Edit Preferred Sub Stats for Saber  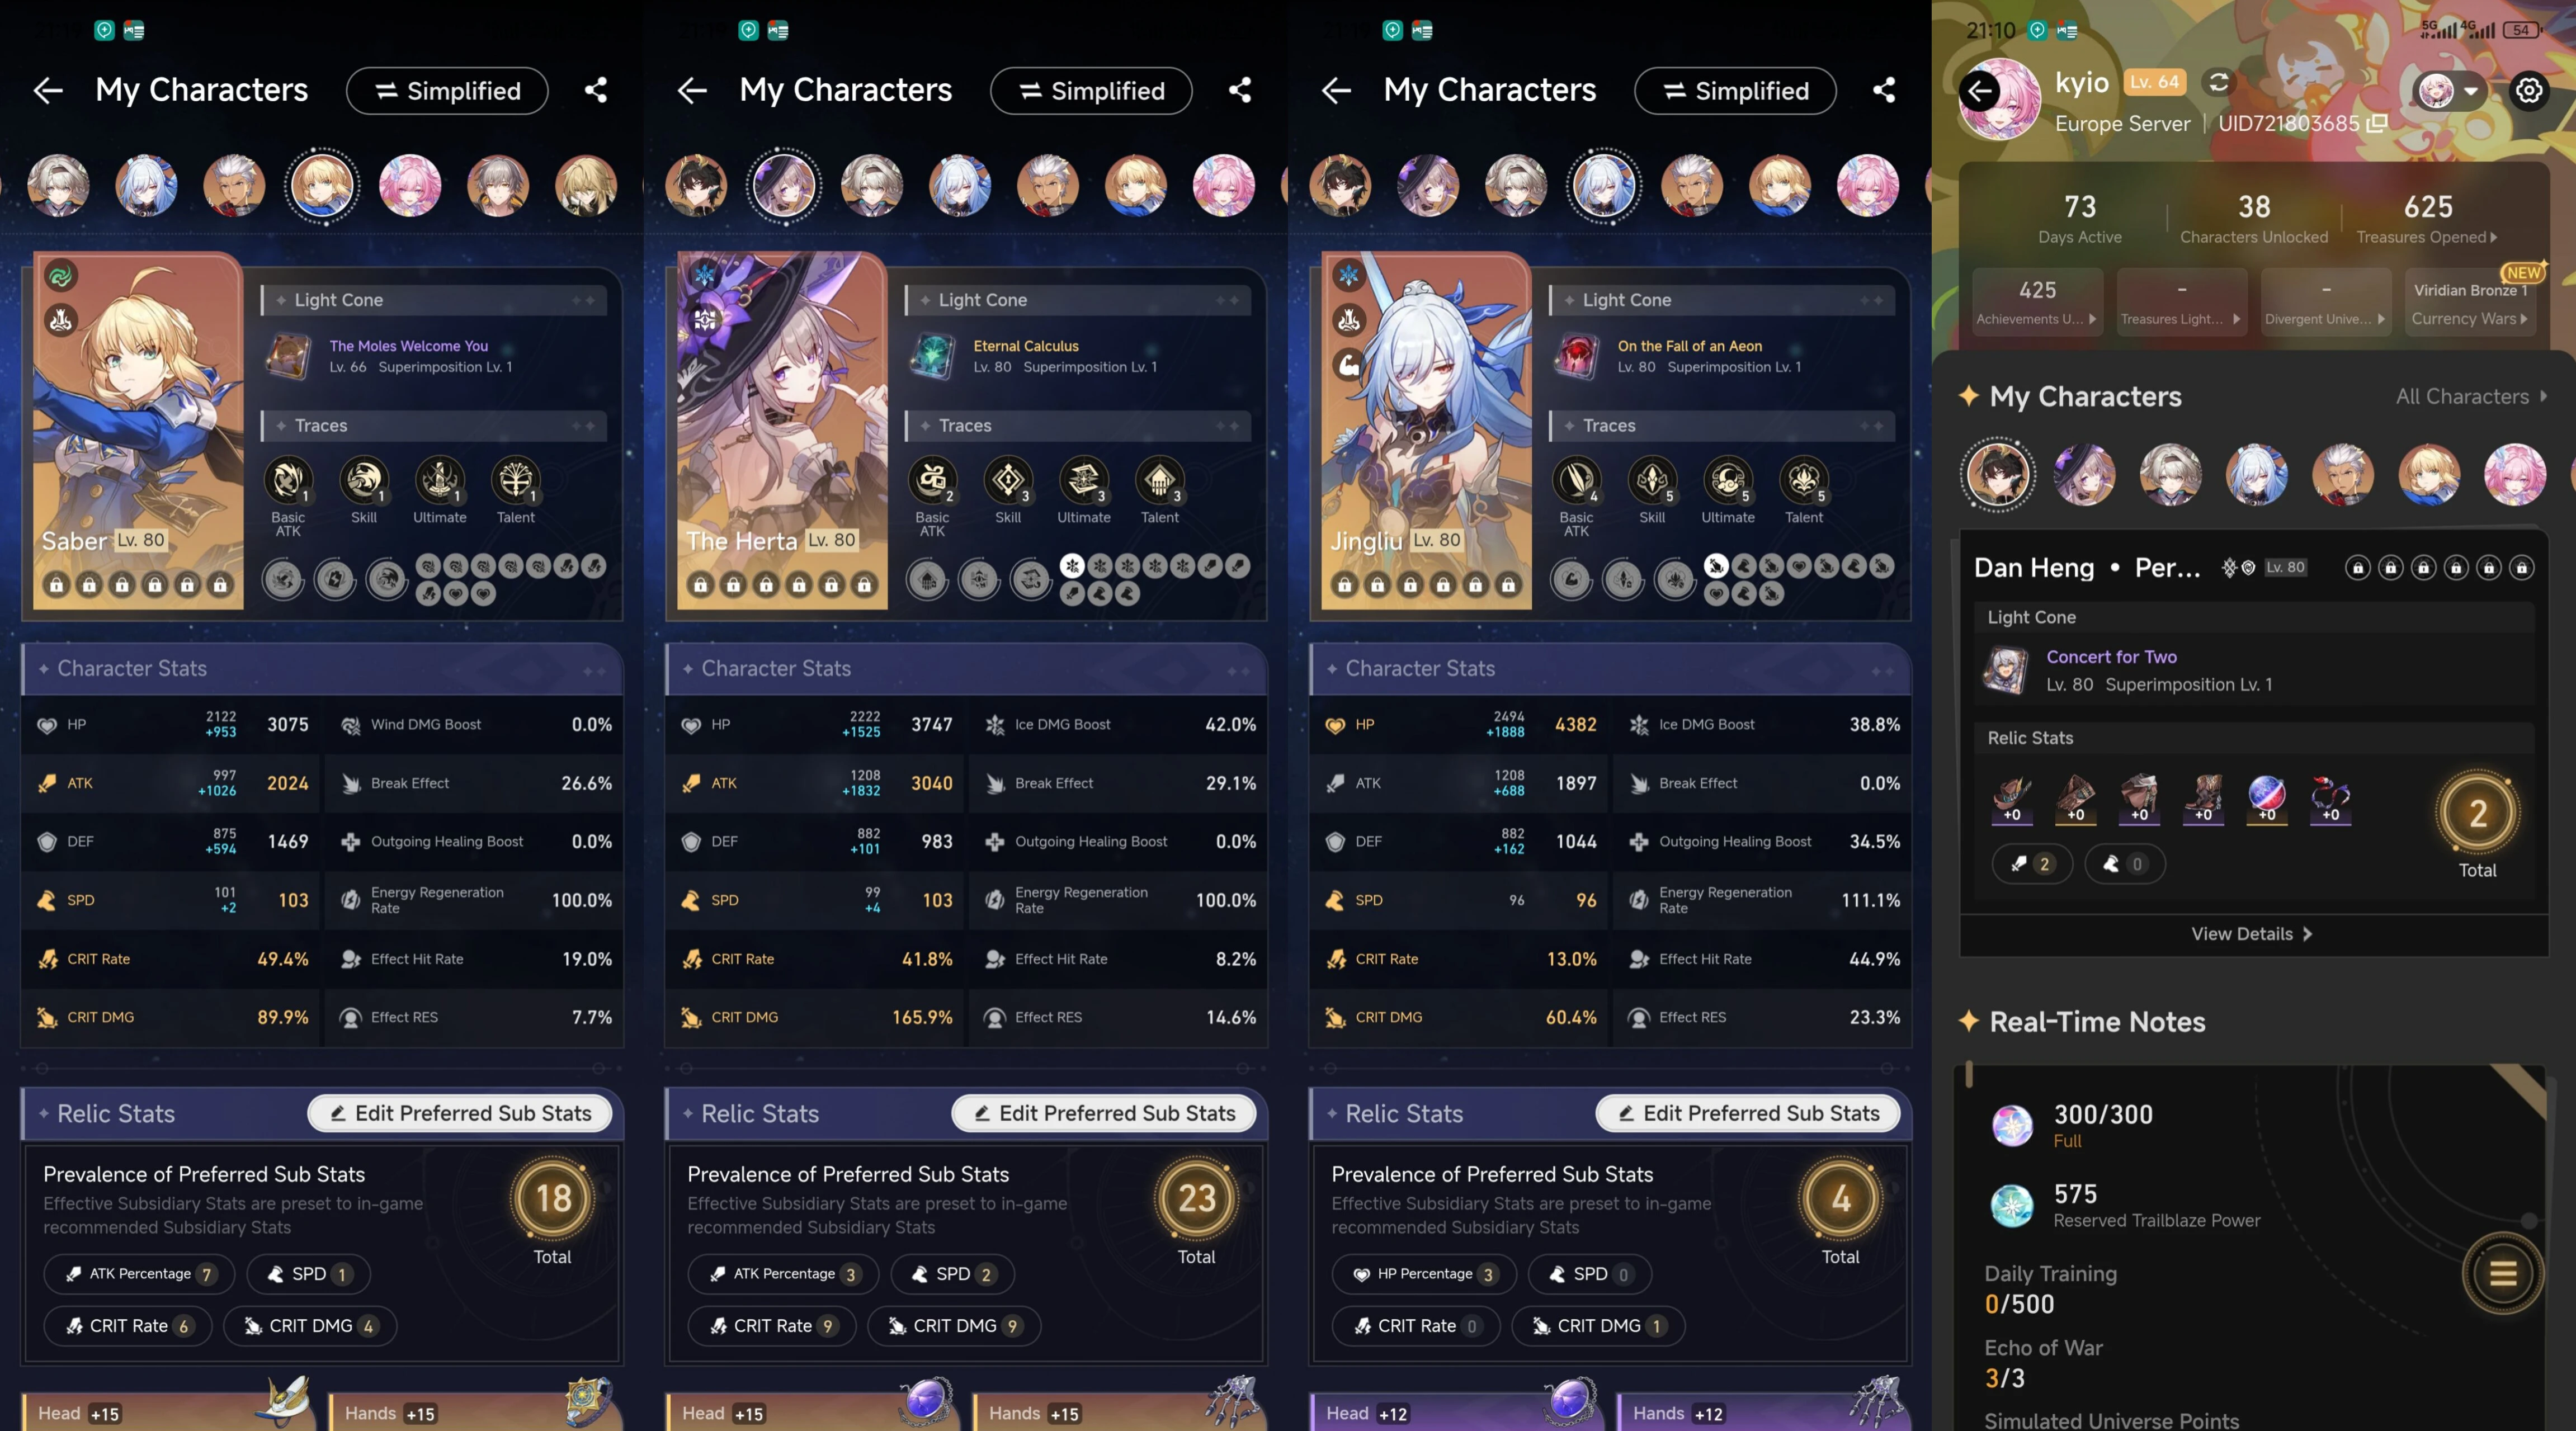click(460, 1113)
